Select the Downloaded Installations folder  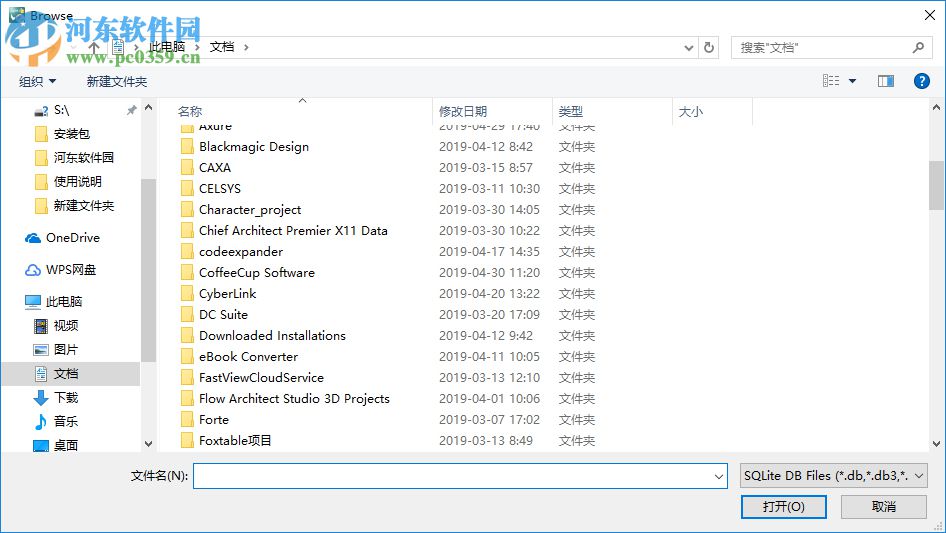[272, 336]
